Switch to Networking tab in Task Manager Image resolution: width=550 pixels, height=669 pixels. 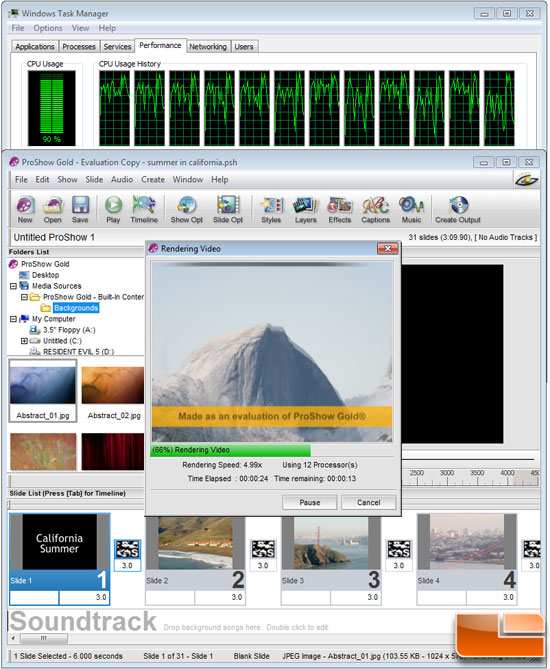pyautogui.click(x=208, y=47)
